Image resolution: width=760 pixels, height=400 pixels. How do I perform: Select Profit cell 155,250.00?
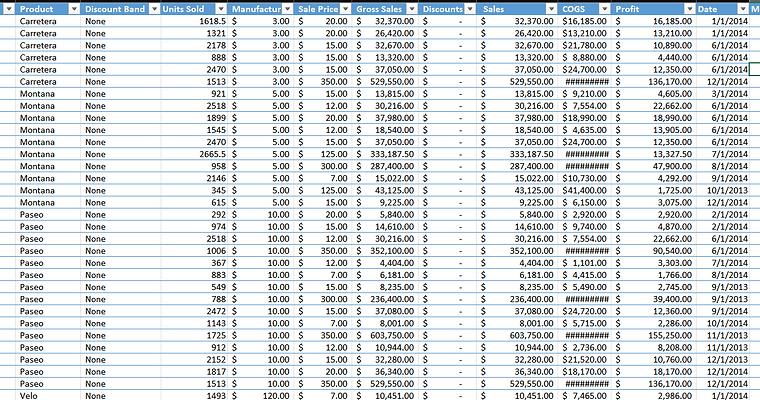pyautogui.click(x=653, y=336)
